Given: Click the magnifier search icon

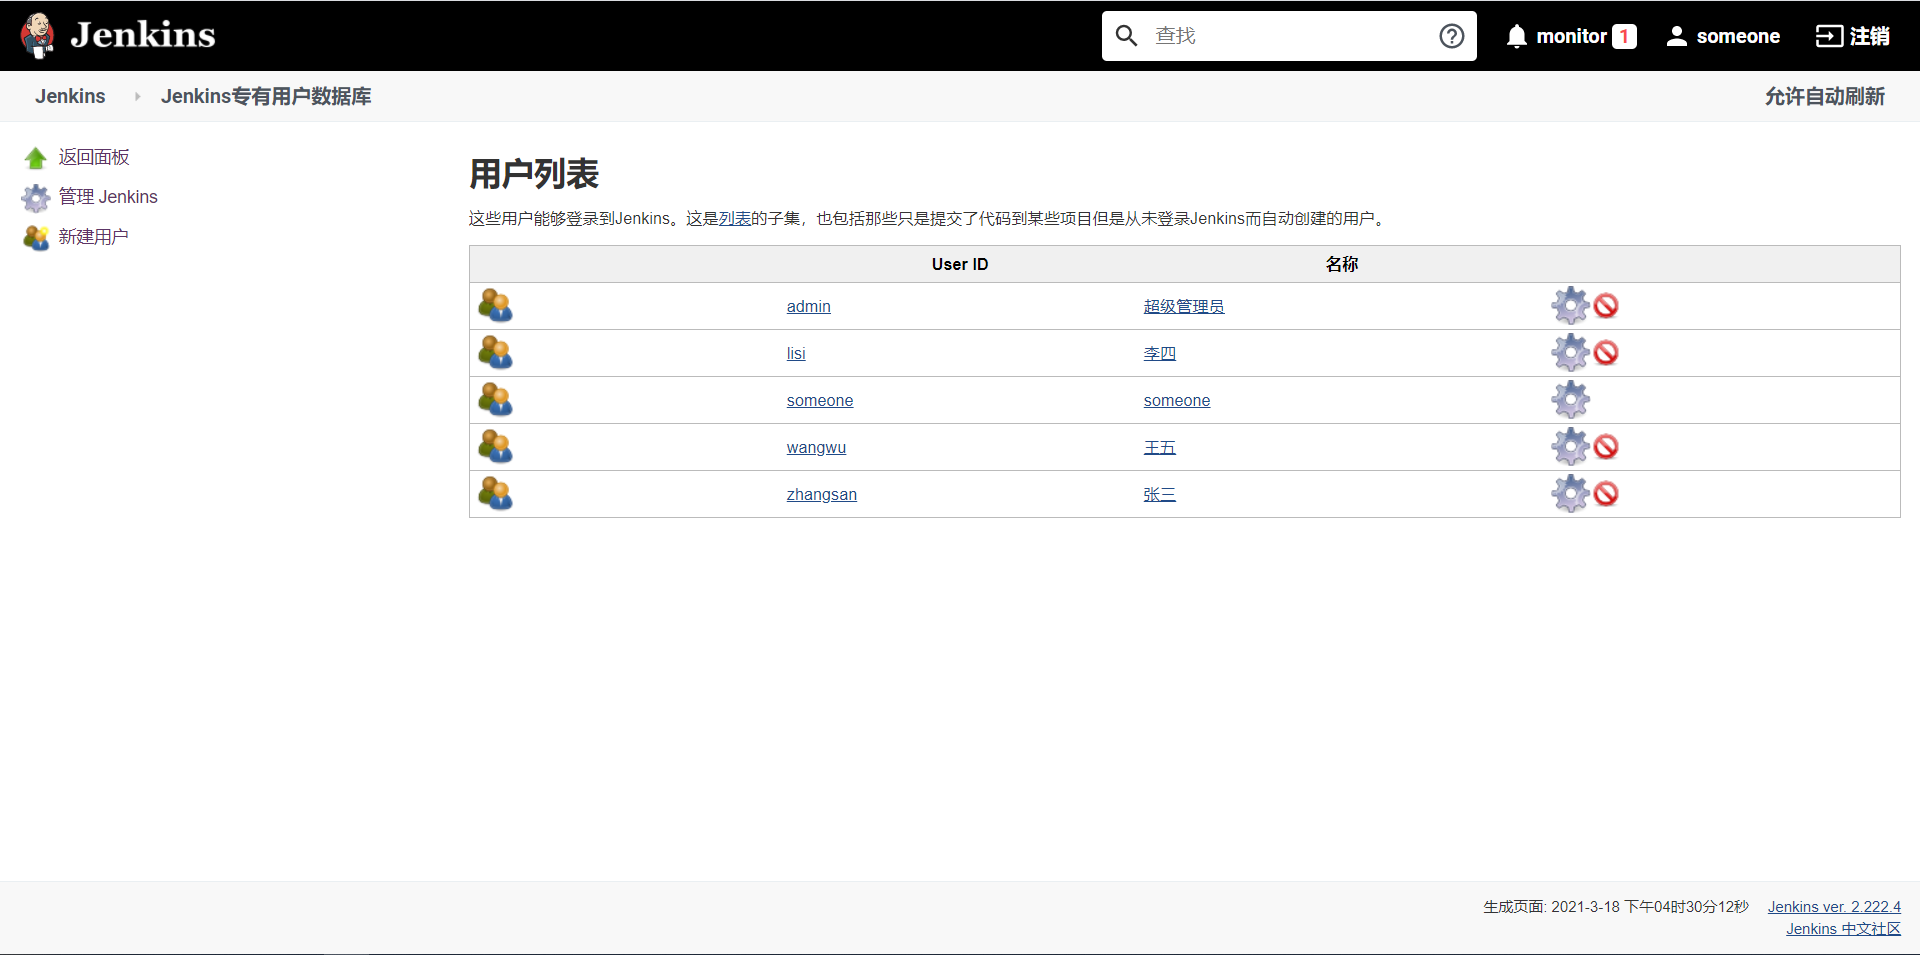Looking at the screenshot, I should click(x=1126, y=36).
